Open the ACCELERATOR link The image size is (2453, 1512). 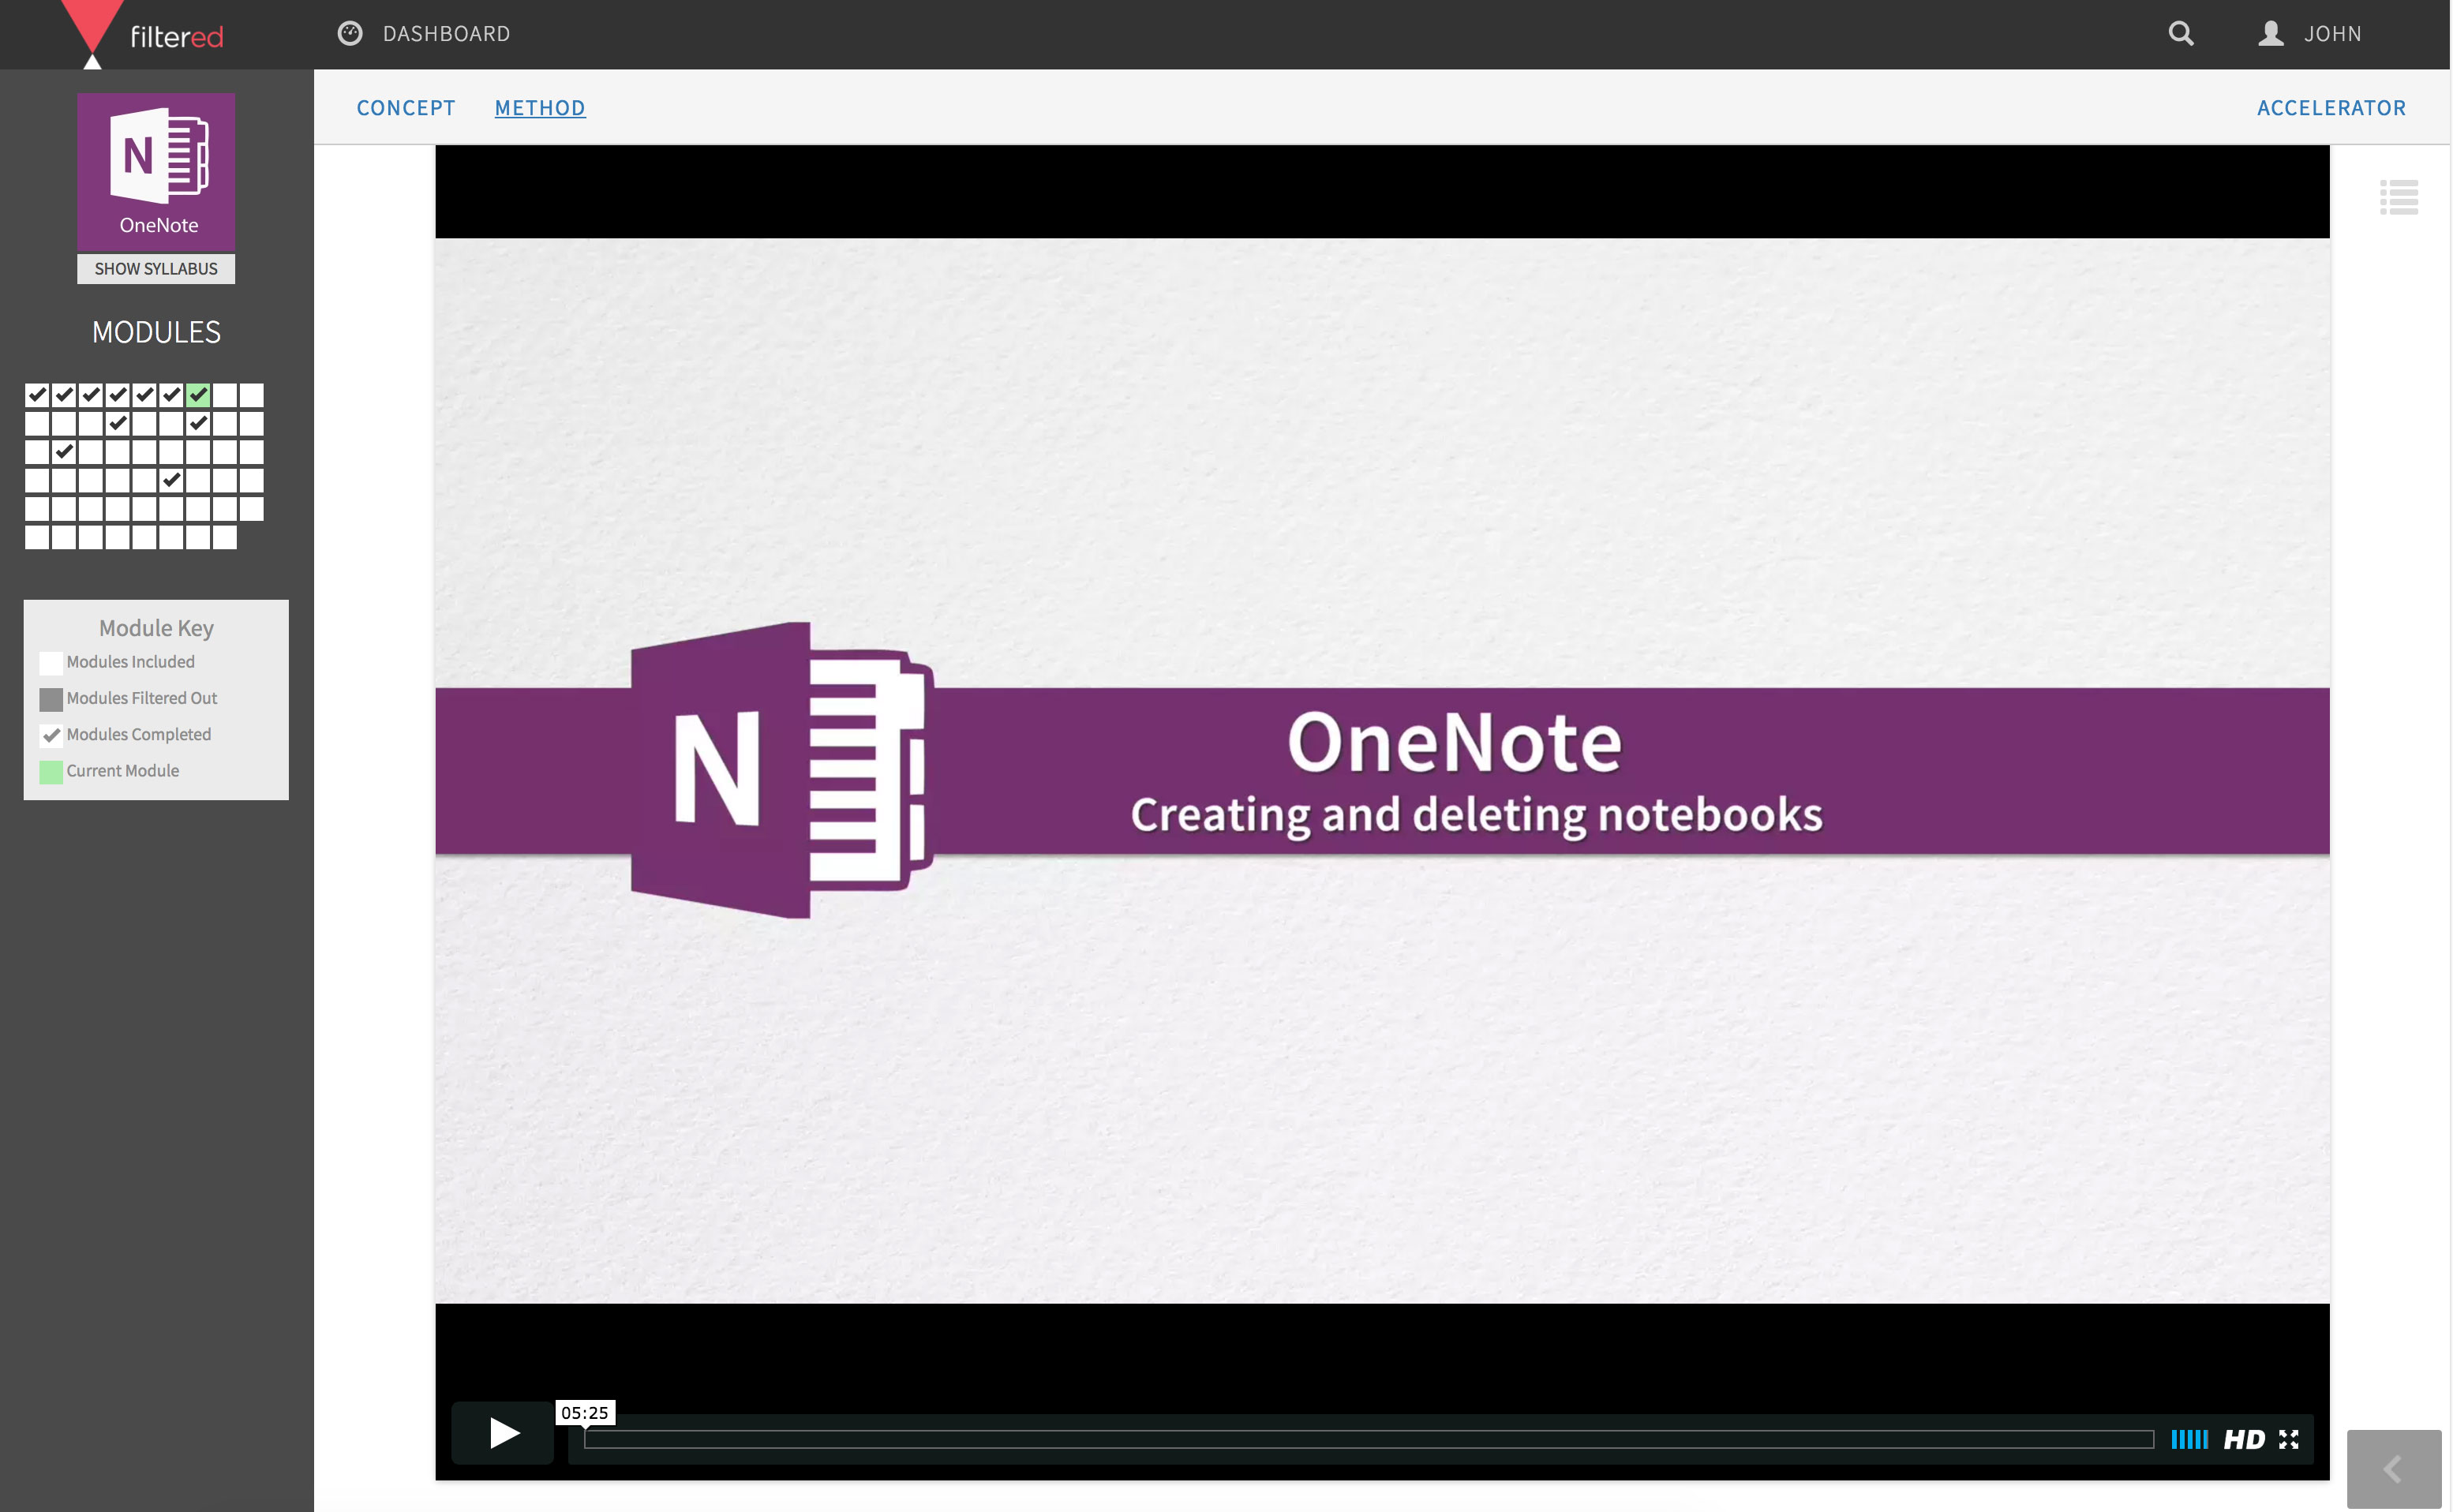click(2331, 107)
